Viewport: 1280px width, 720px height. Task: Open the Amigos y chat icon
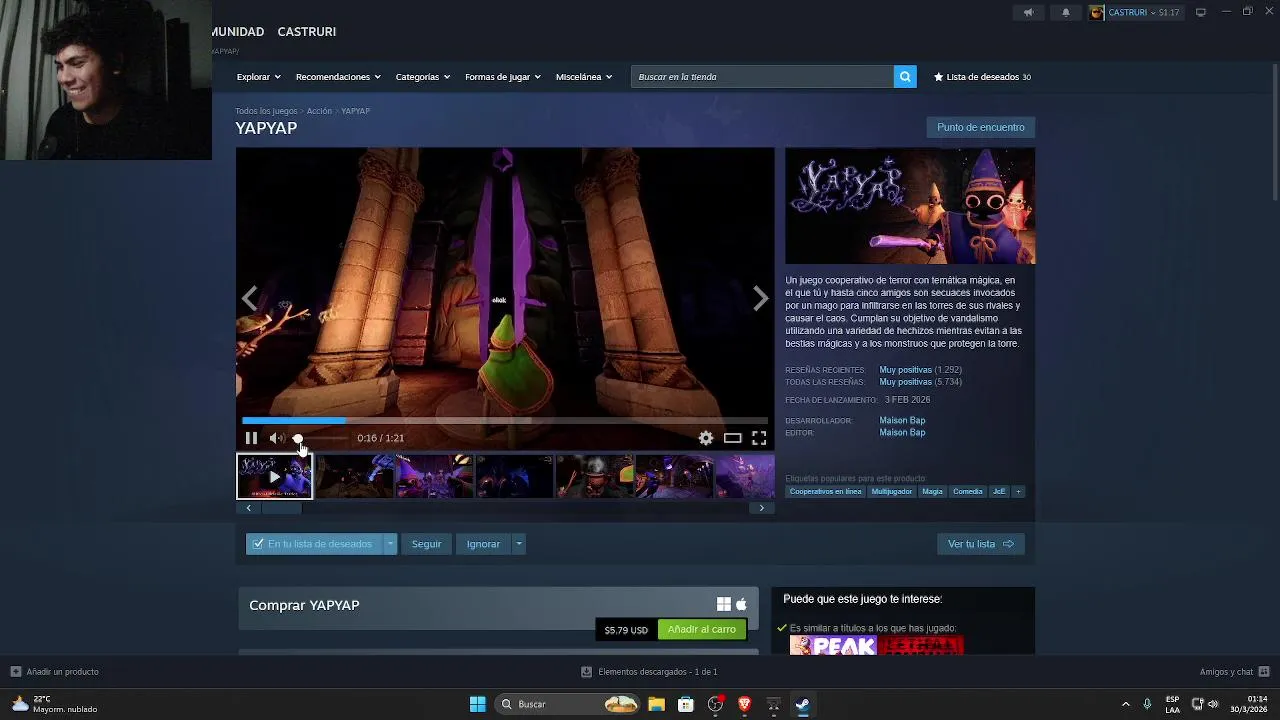click(1264, 672)
